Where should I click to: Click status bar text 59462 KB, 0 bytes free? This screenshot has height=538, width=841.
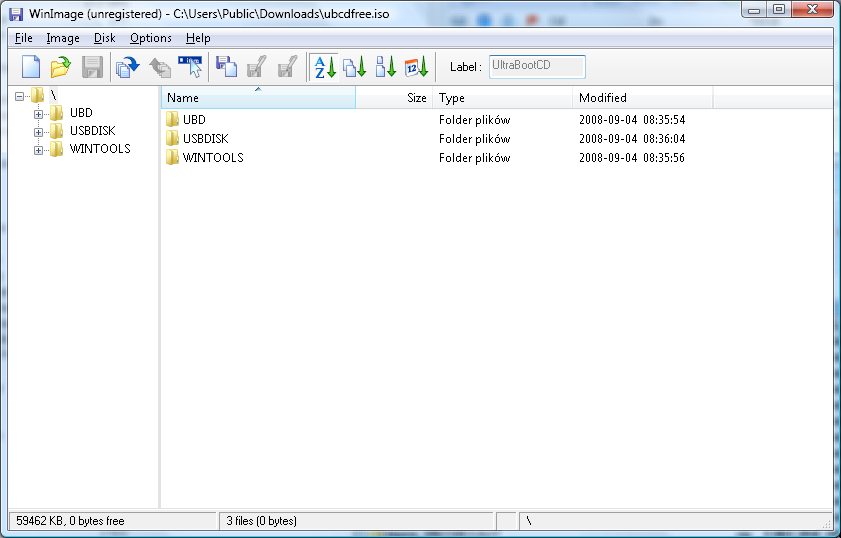pos(70,521)
